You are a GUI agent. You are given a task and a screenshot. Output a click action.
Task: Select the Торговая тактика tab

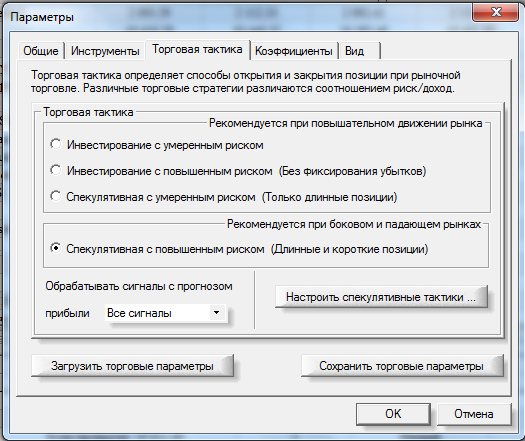[x=197, y=50]
